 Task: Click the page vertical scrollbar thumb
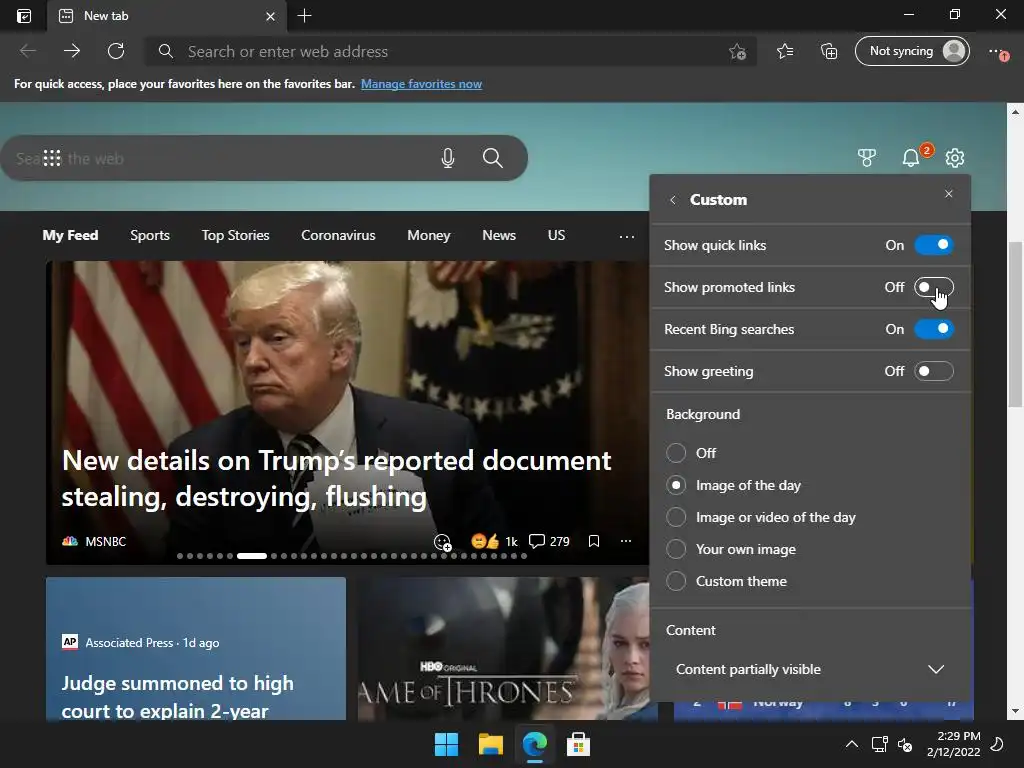[1015, 324]
